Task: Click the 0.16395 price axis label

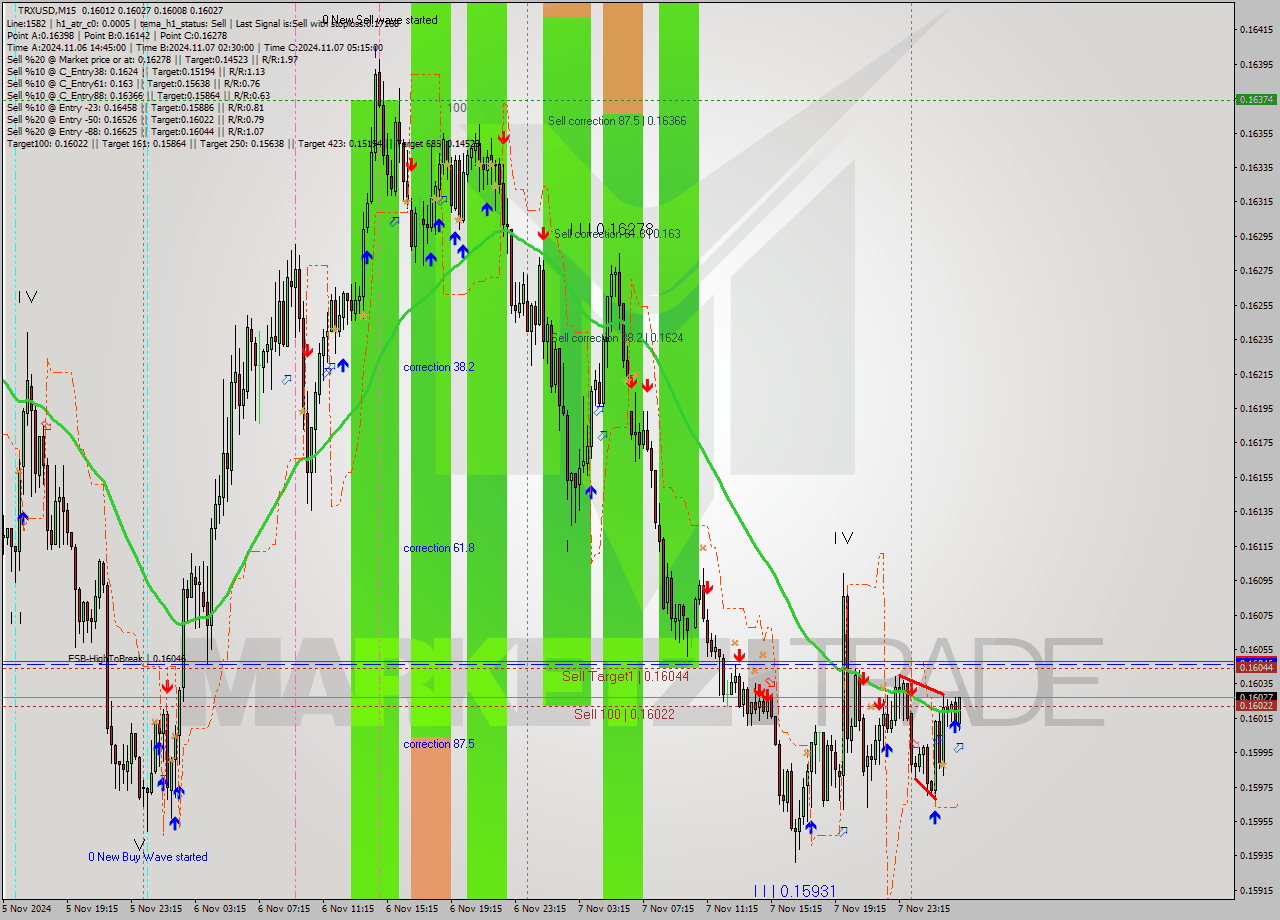Action: [x=1256, y=64]
